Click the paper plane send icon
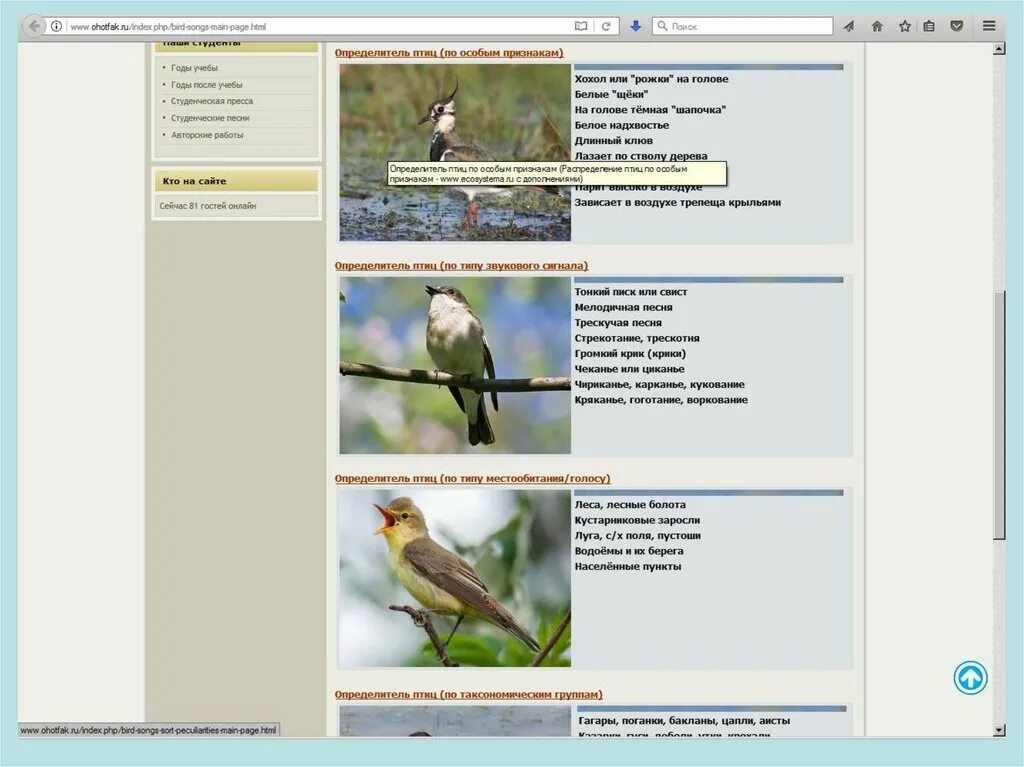 [848, 26]
